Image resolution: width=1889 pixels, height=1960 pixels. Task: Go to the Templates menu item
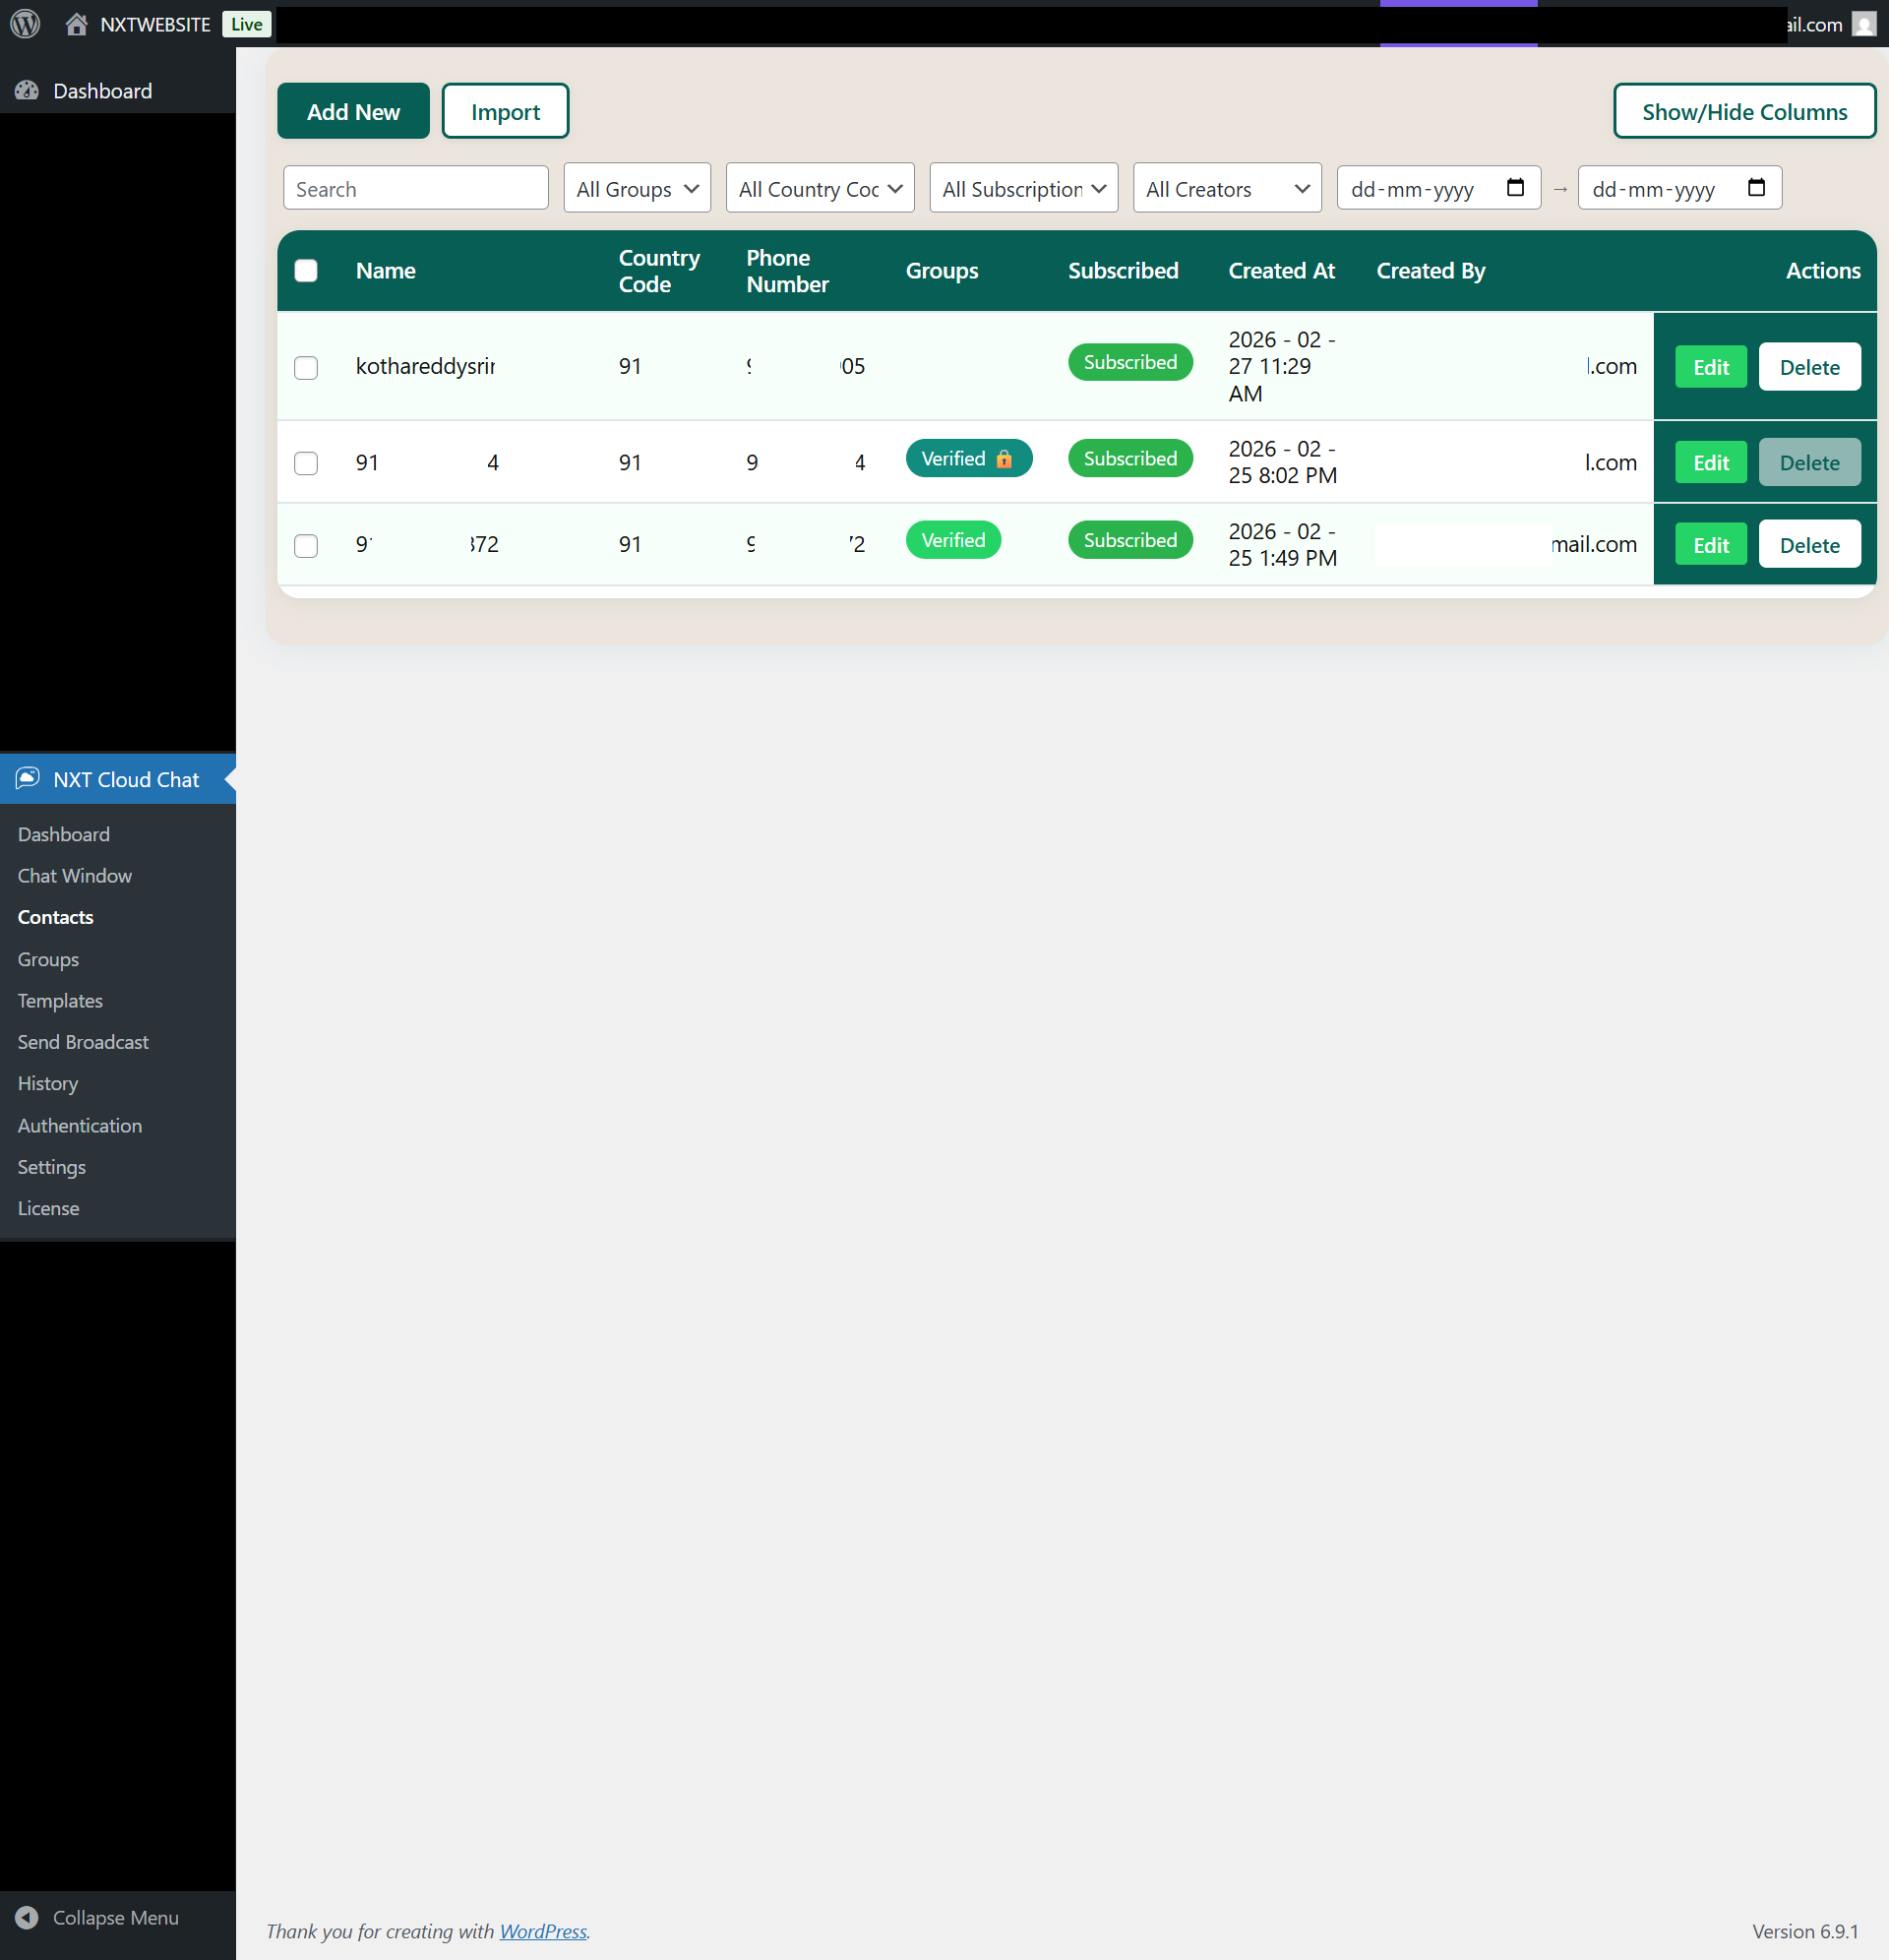[60, 1000]
